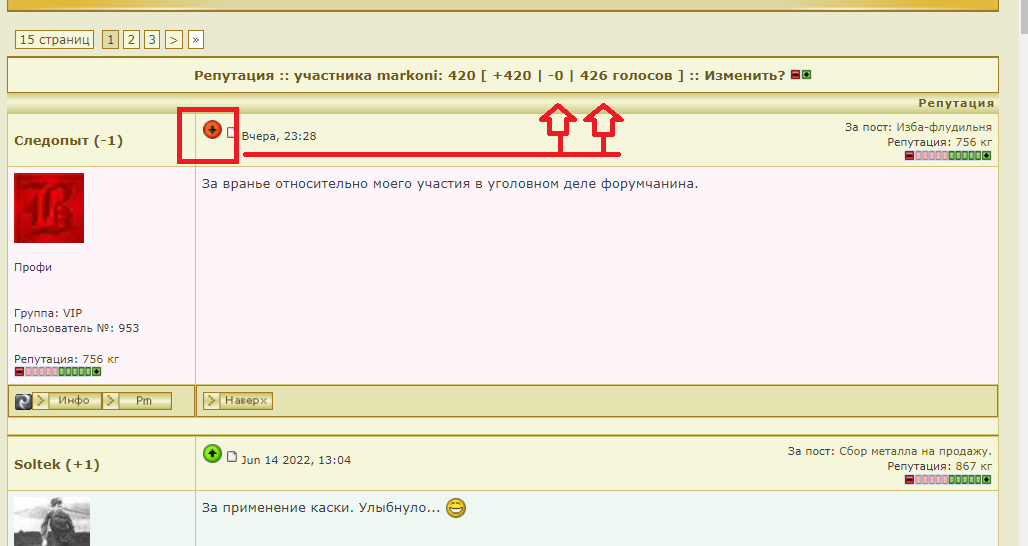Open the Изба-флудильня post link
The height and width of the screenshot is (546, 1028).
[x=943, y=127]
